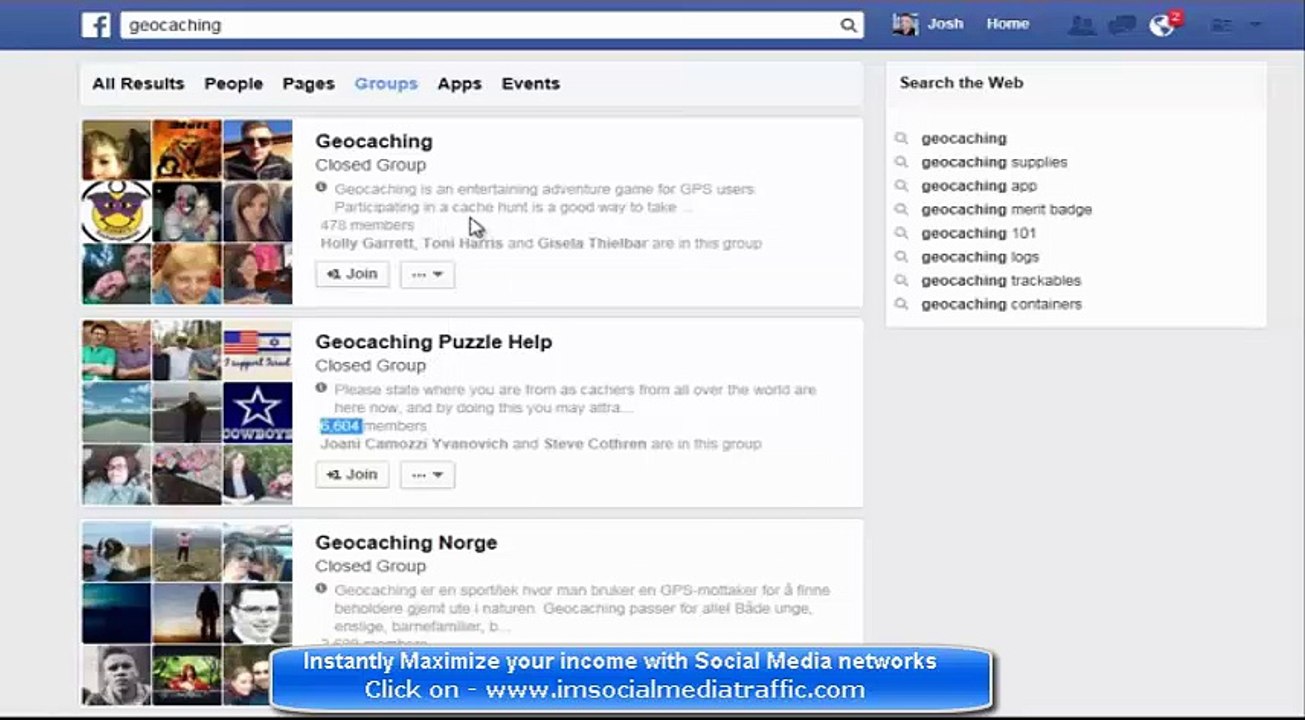Join the Geocaching group
Image resolution: width=1305 pixels, height=720 pixels.
pos(352,274)
